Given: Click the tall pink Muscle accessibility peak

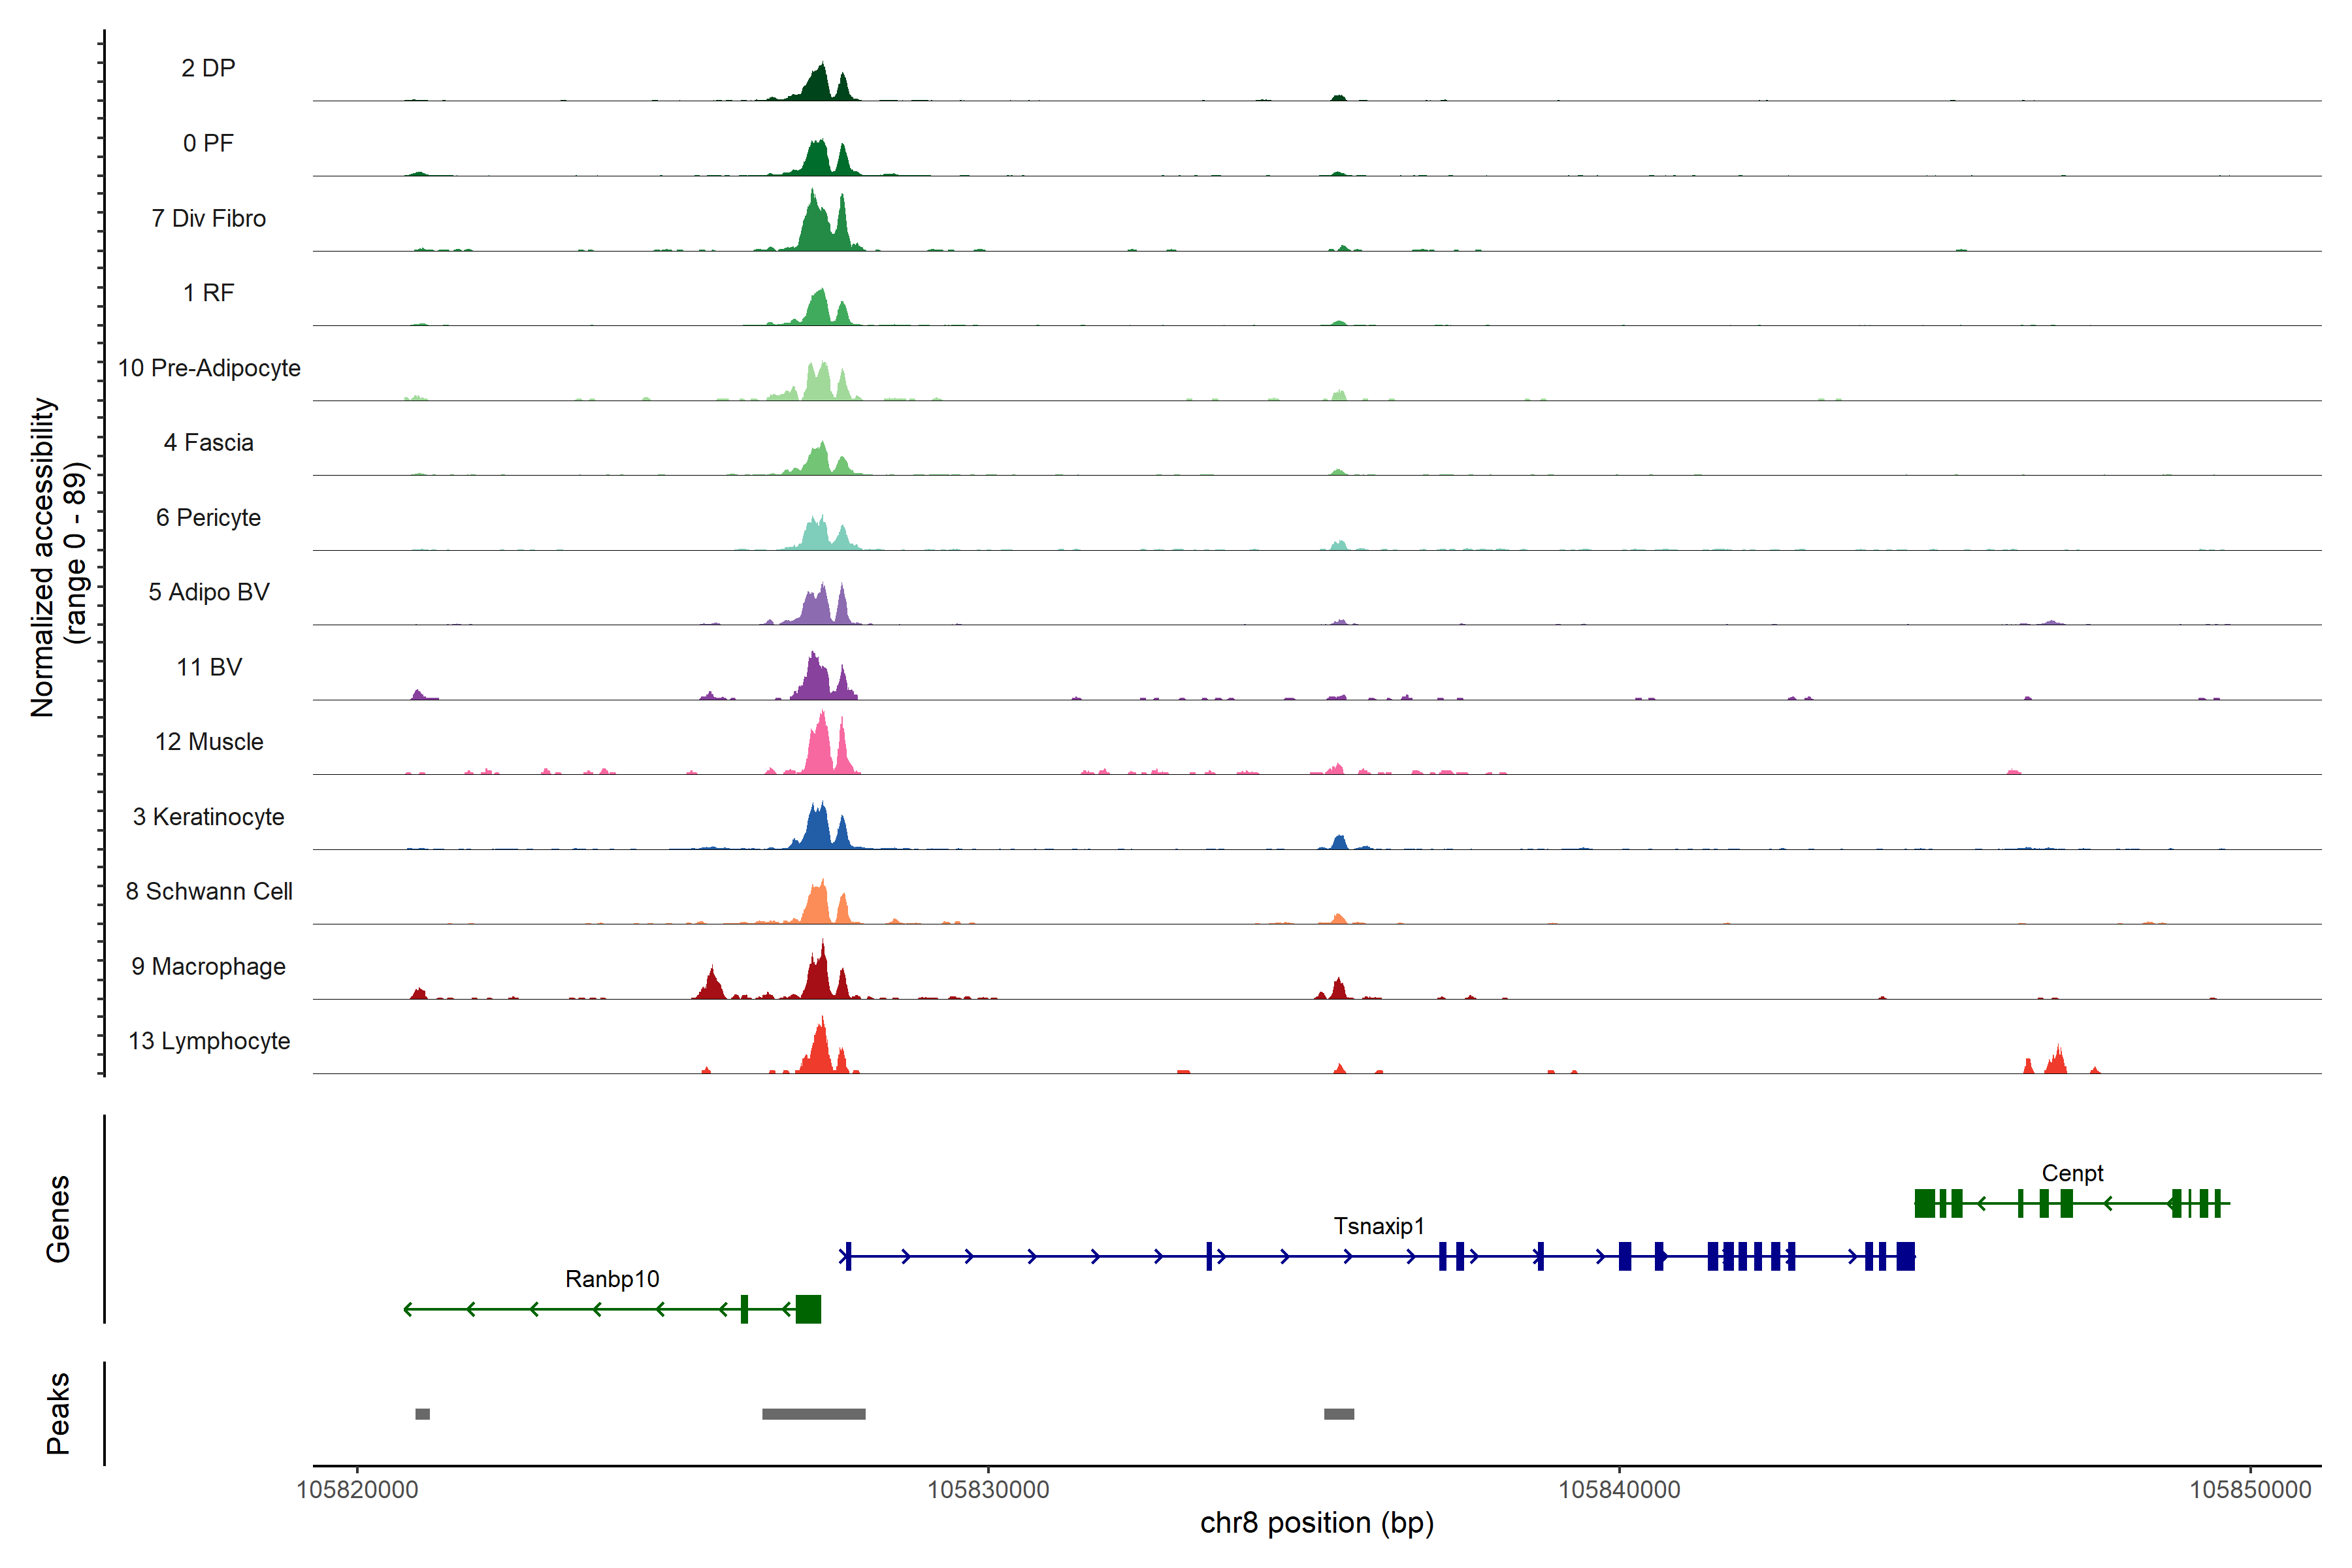Looking at the screenshot, I should 821,745.
